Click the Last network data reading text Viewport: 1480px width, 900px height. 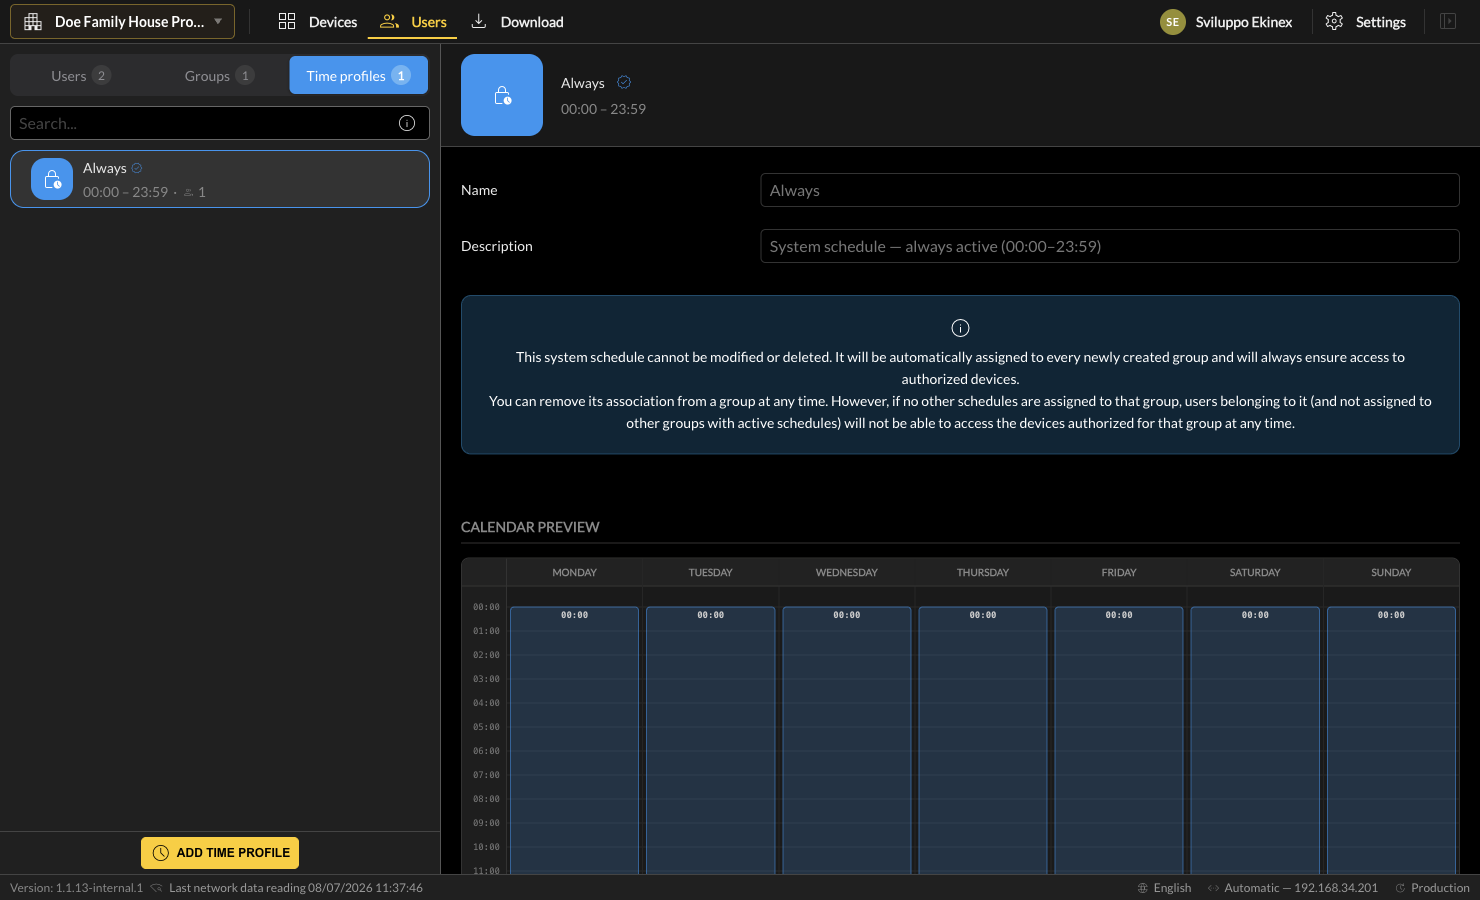[x=296, y=888]
